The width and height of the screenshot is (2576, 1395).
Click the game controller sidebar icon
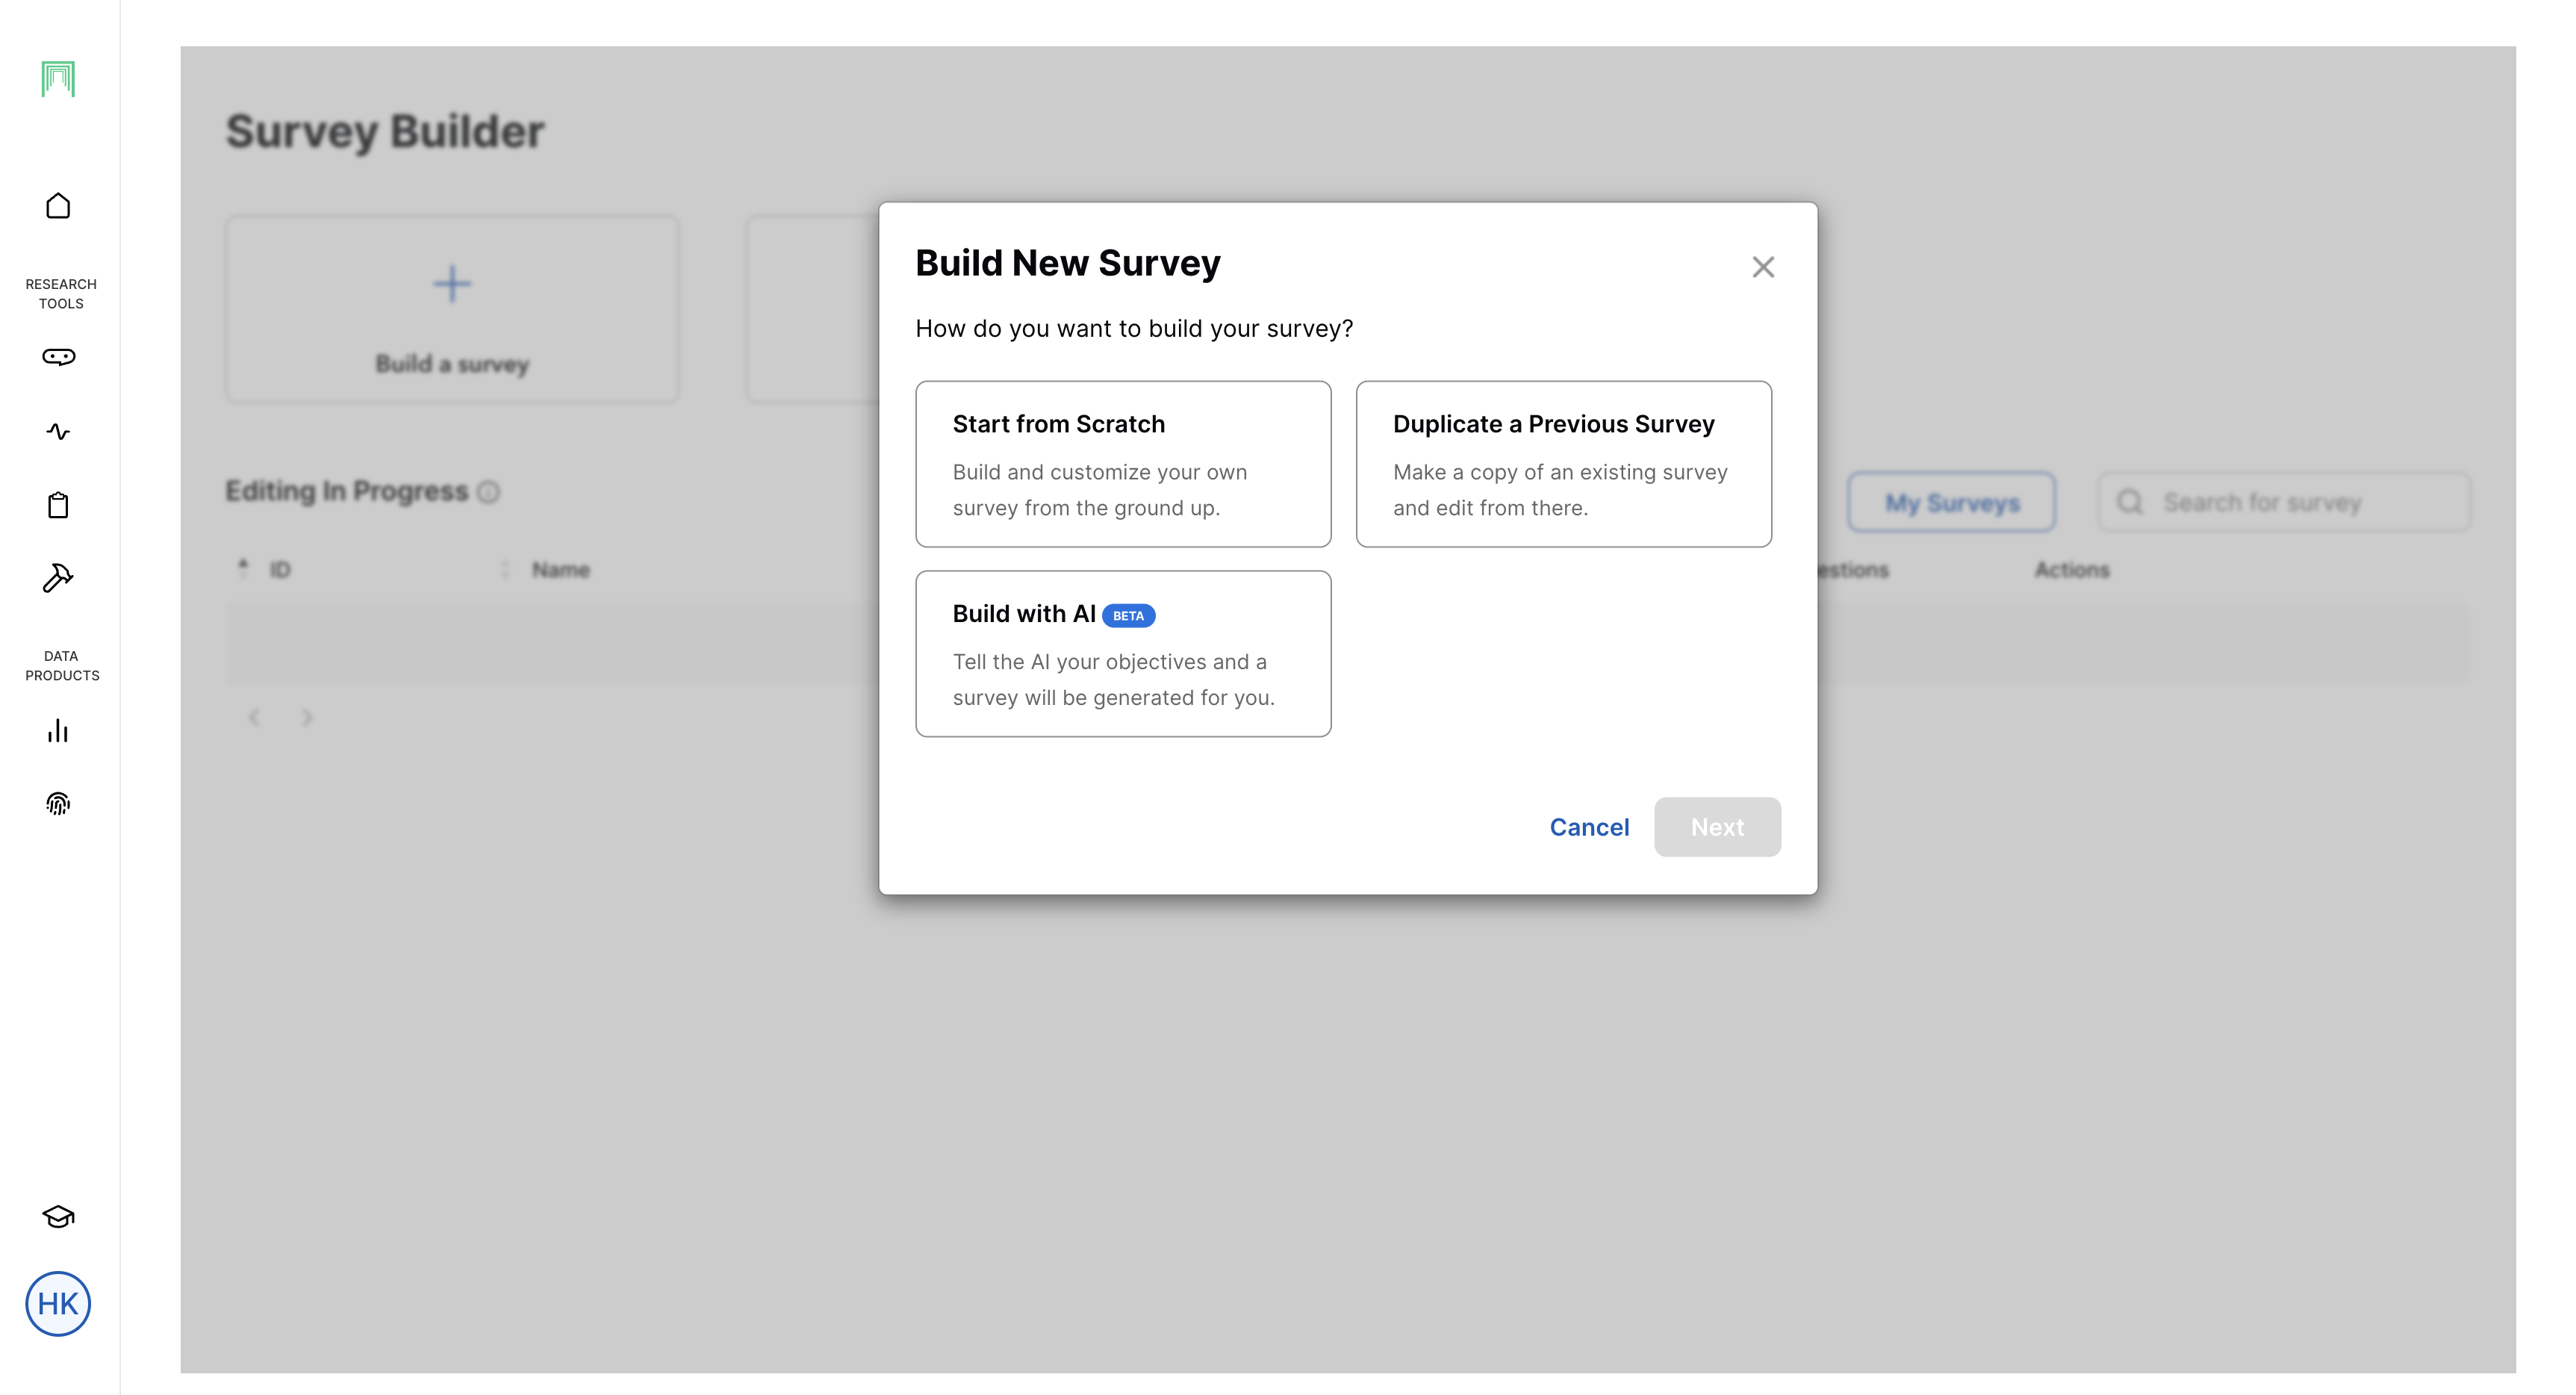58,357
